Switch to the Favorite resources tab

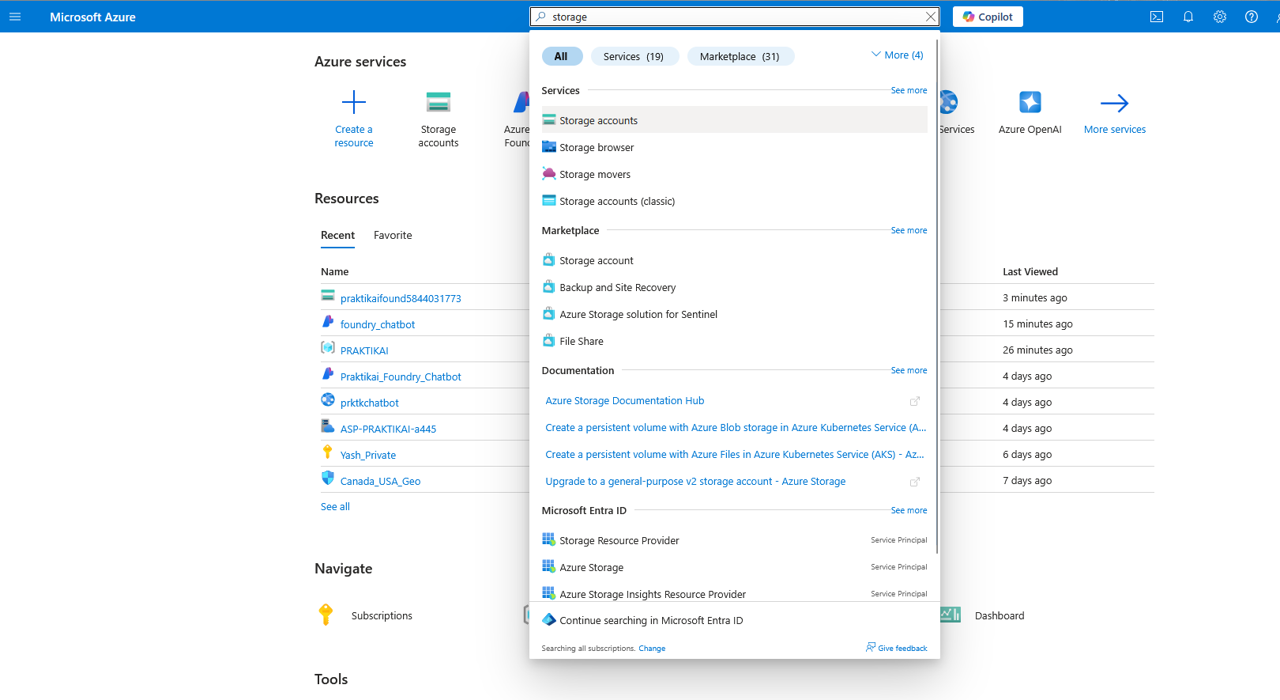click(x=392, y=235)
